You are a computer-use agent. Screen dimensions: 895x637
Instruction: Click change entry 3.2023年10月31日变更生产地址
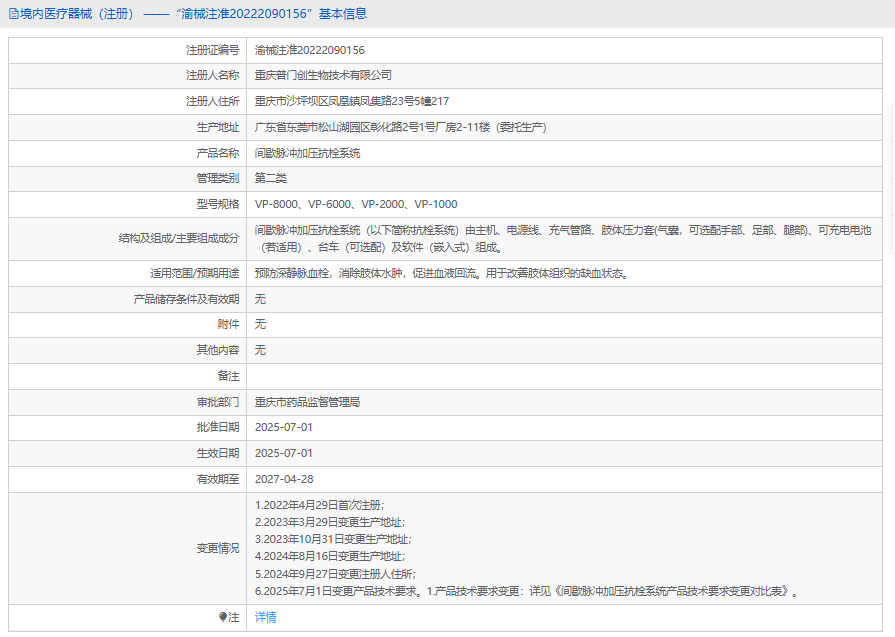tap(333, 539)
